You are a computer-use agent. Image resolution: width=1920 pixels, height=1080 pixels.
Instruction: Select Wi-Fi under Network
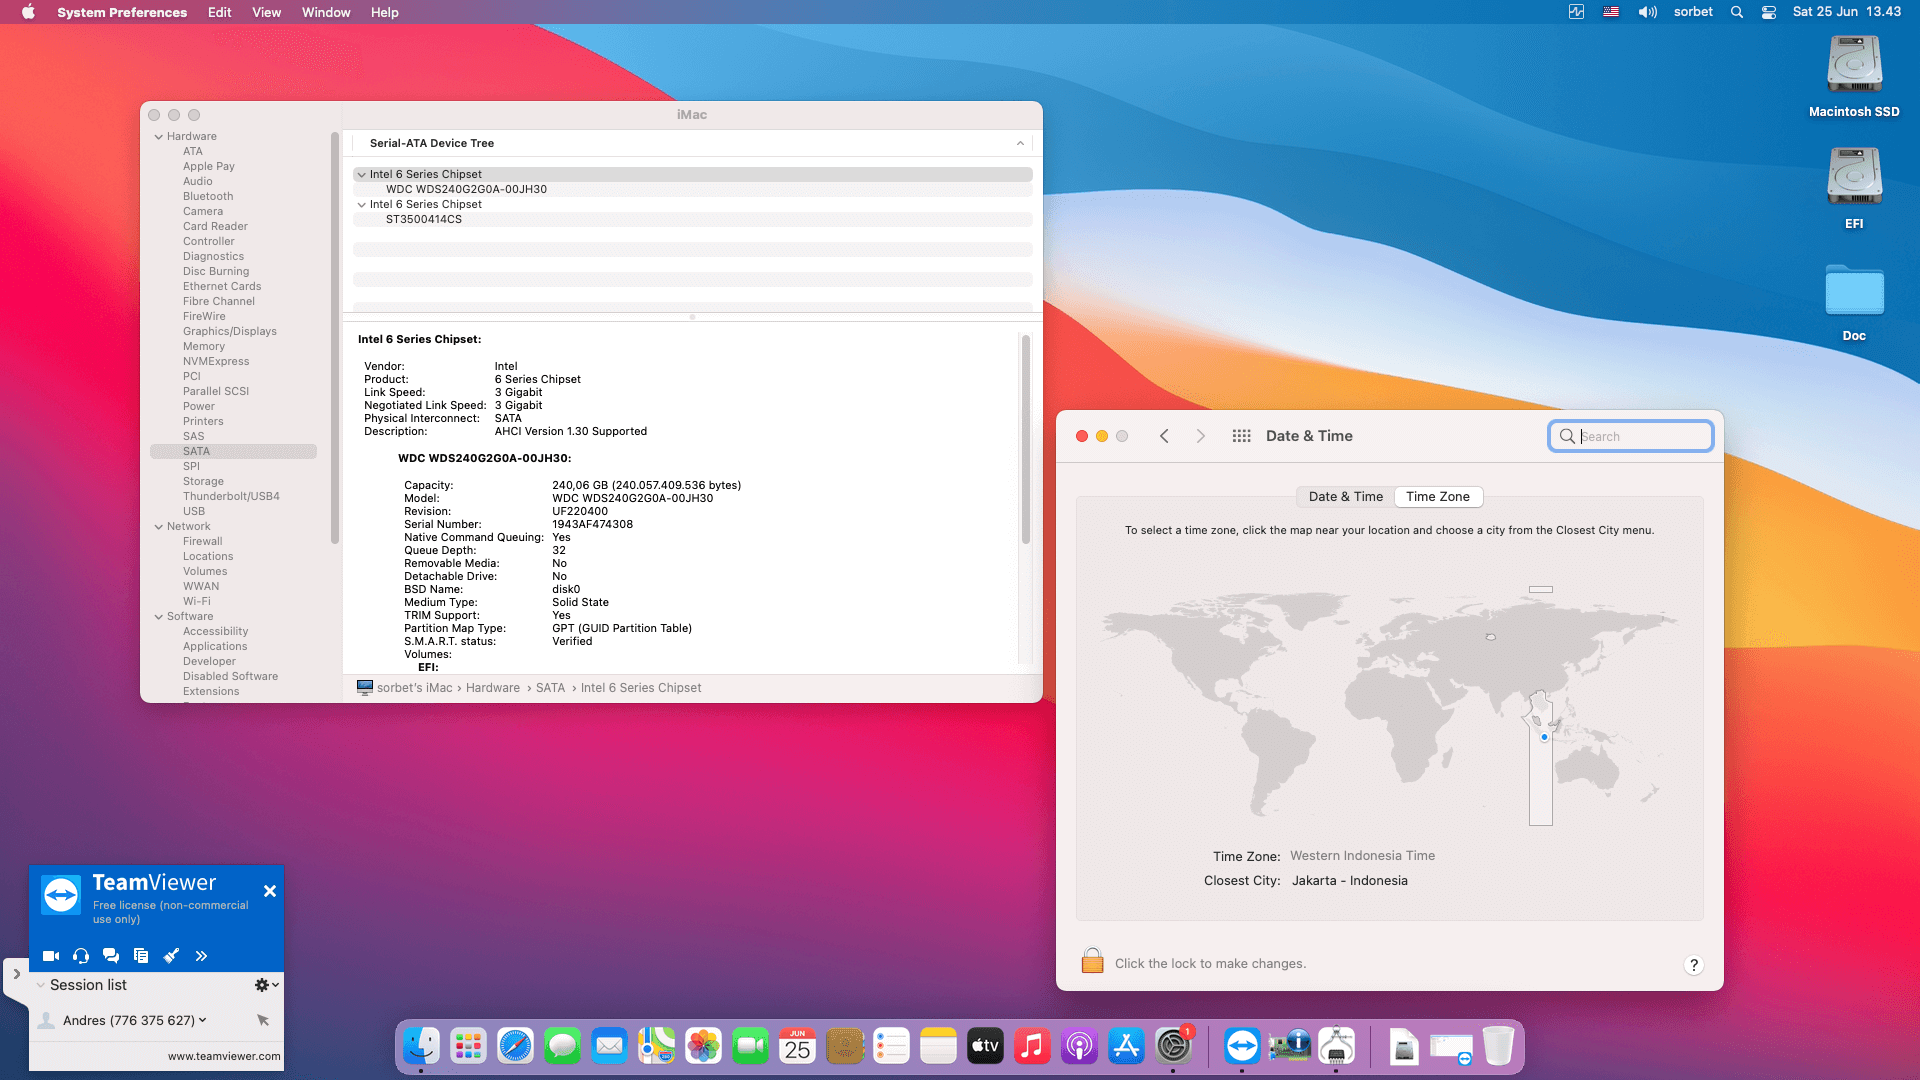(197, 601)
